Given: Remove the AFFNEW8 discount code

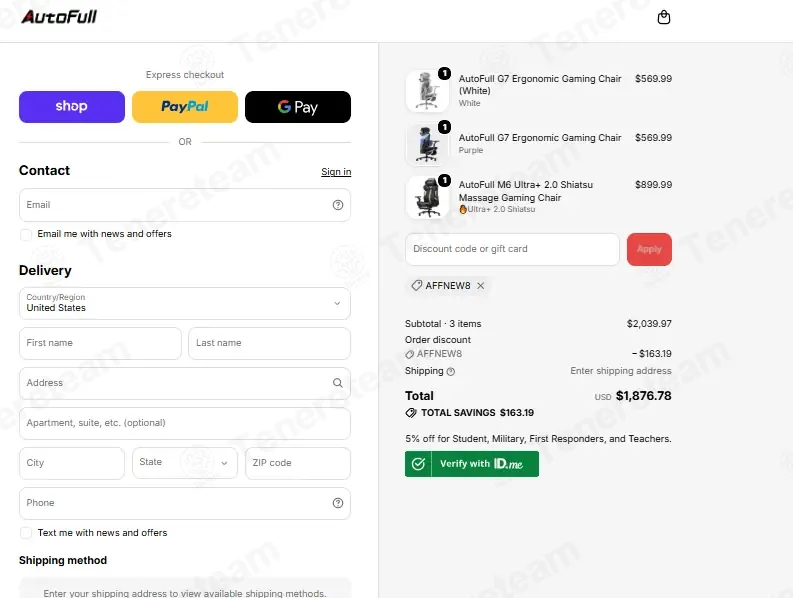Looking at the screenshot, I should (x=480, y=286).
